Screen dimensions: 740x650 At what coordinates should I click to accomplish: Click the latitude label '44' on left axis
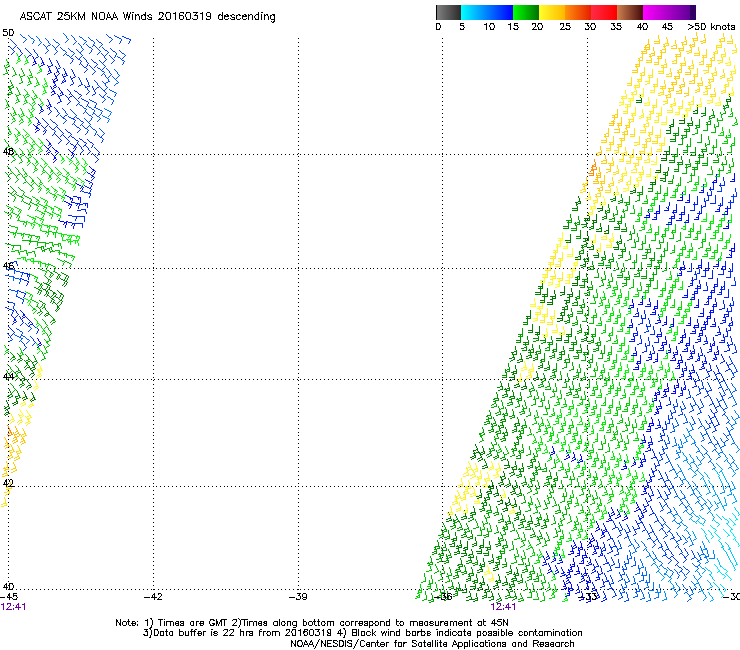coord(8,377)
